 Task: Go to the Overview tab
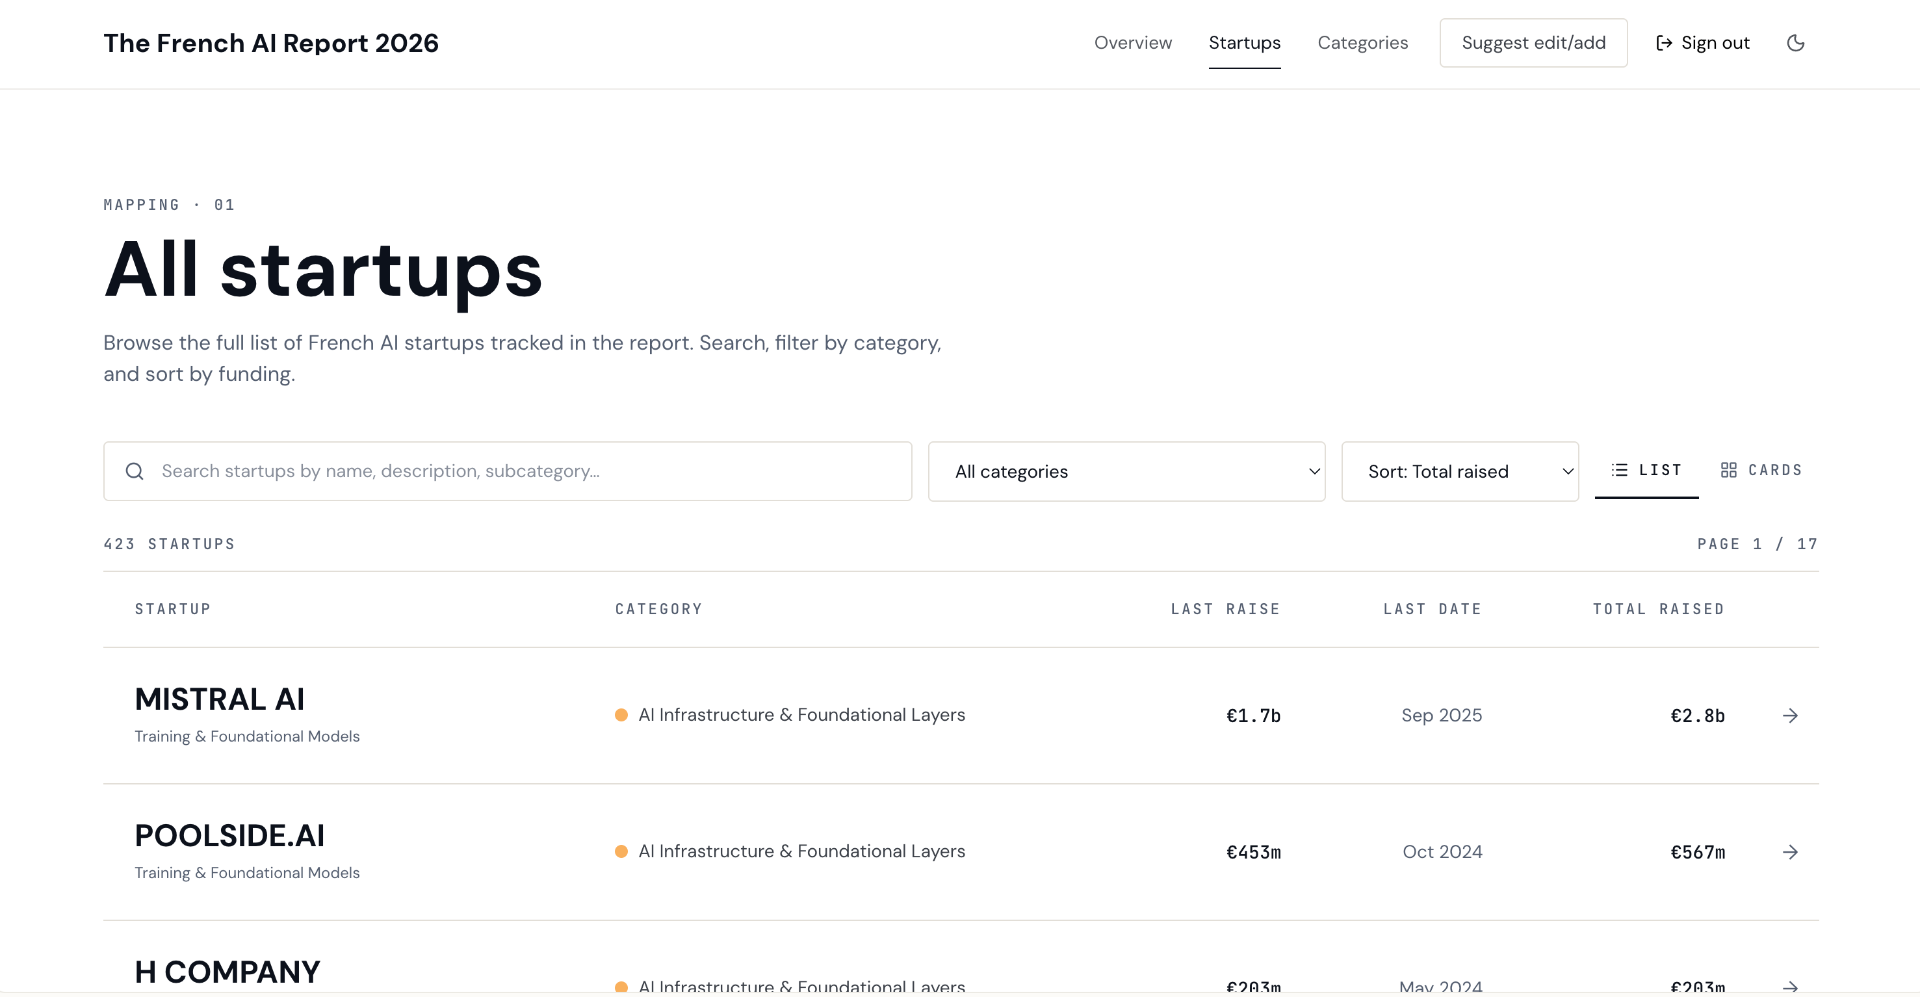pyautogui.click(x=1133, y=43)
